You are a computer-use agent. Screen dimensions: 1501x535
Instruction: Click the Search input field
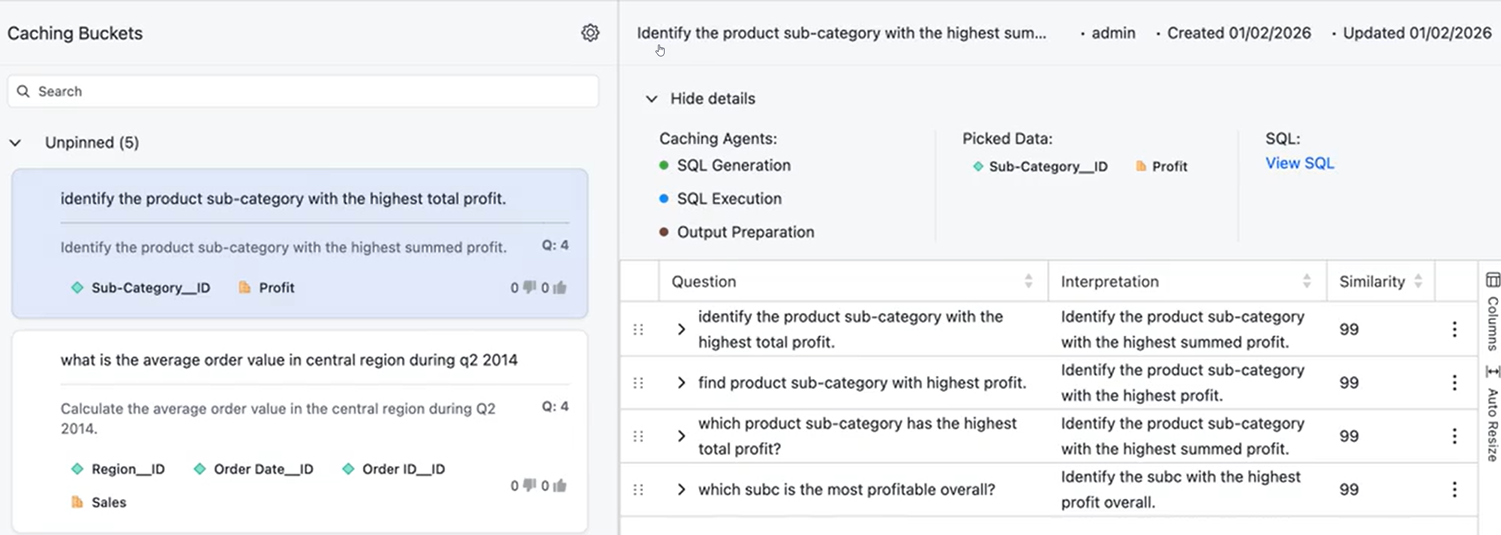(x=303, y=91)
